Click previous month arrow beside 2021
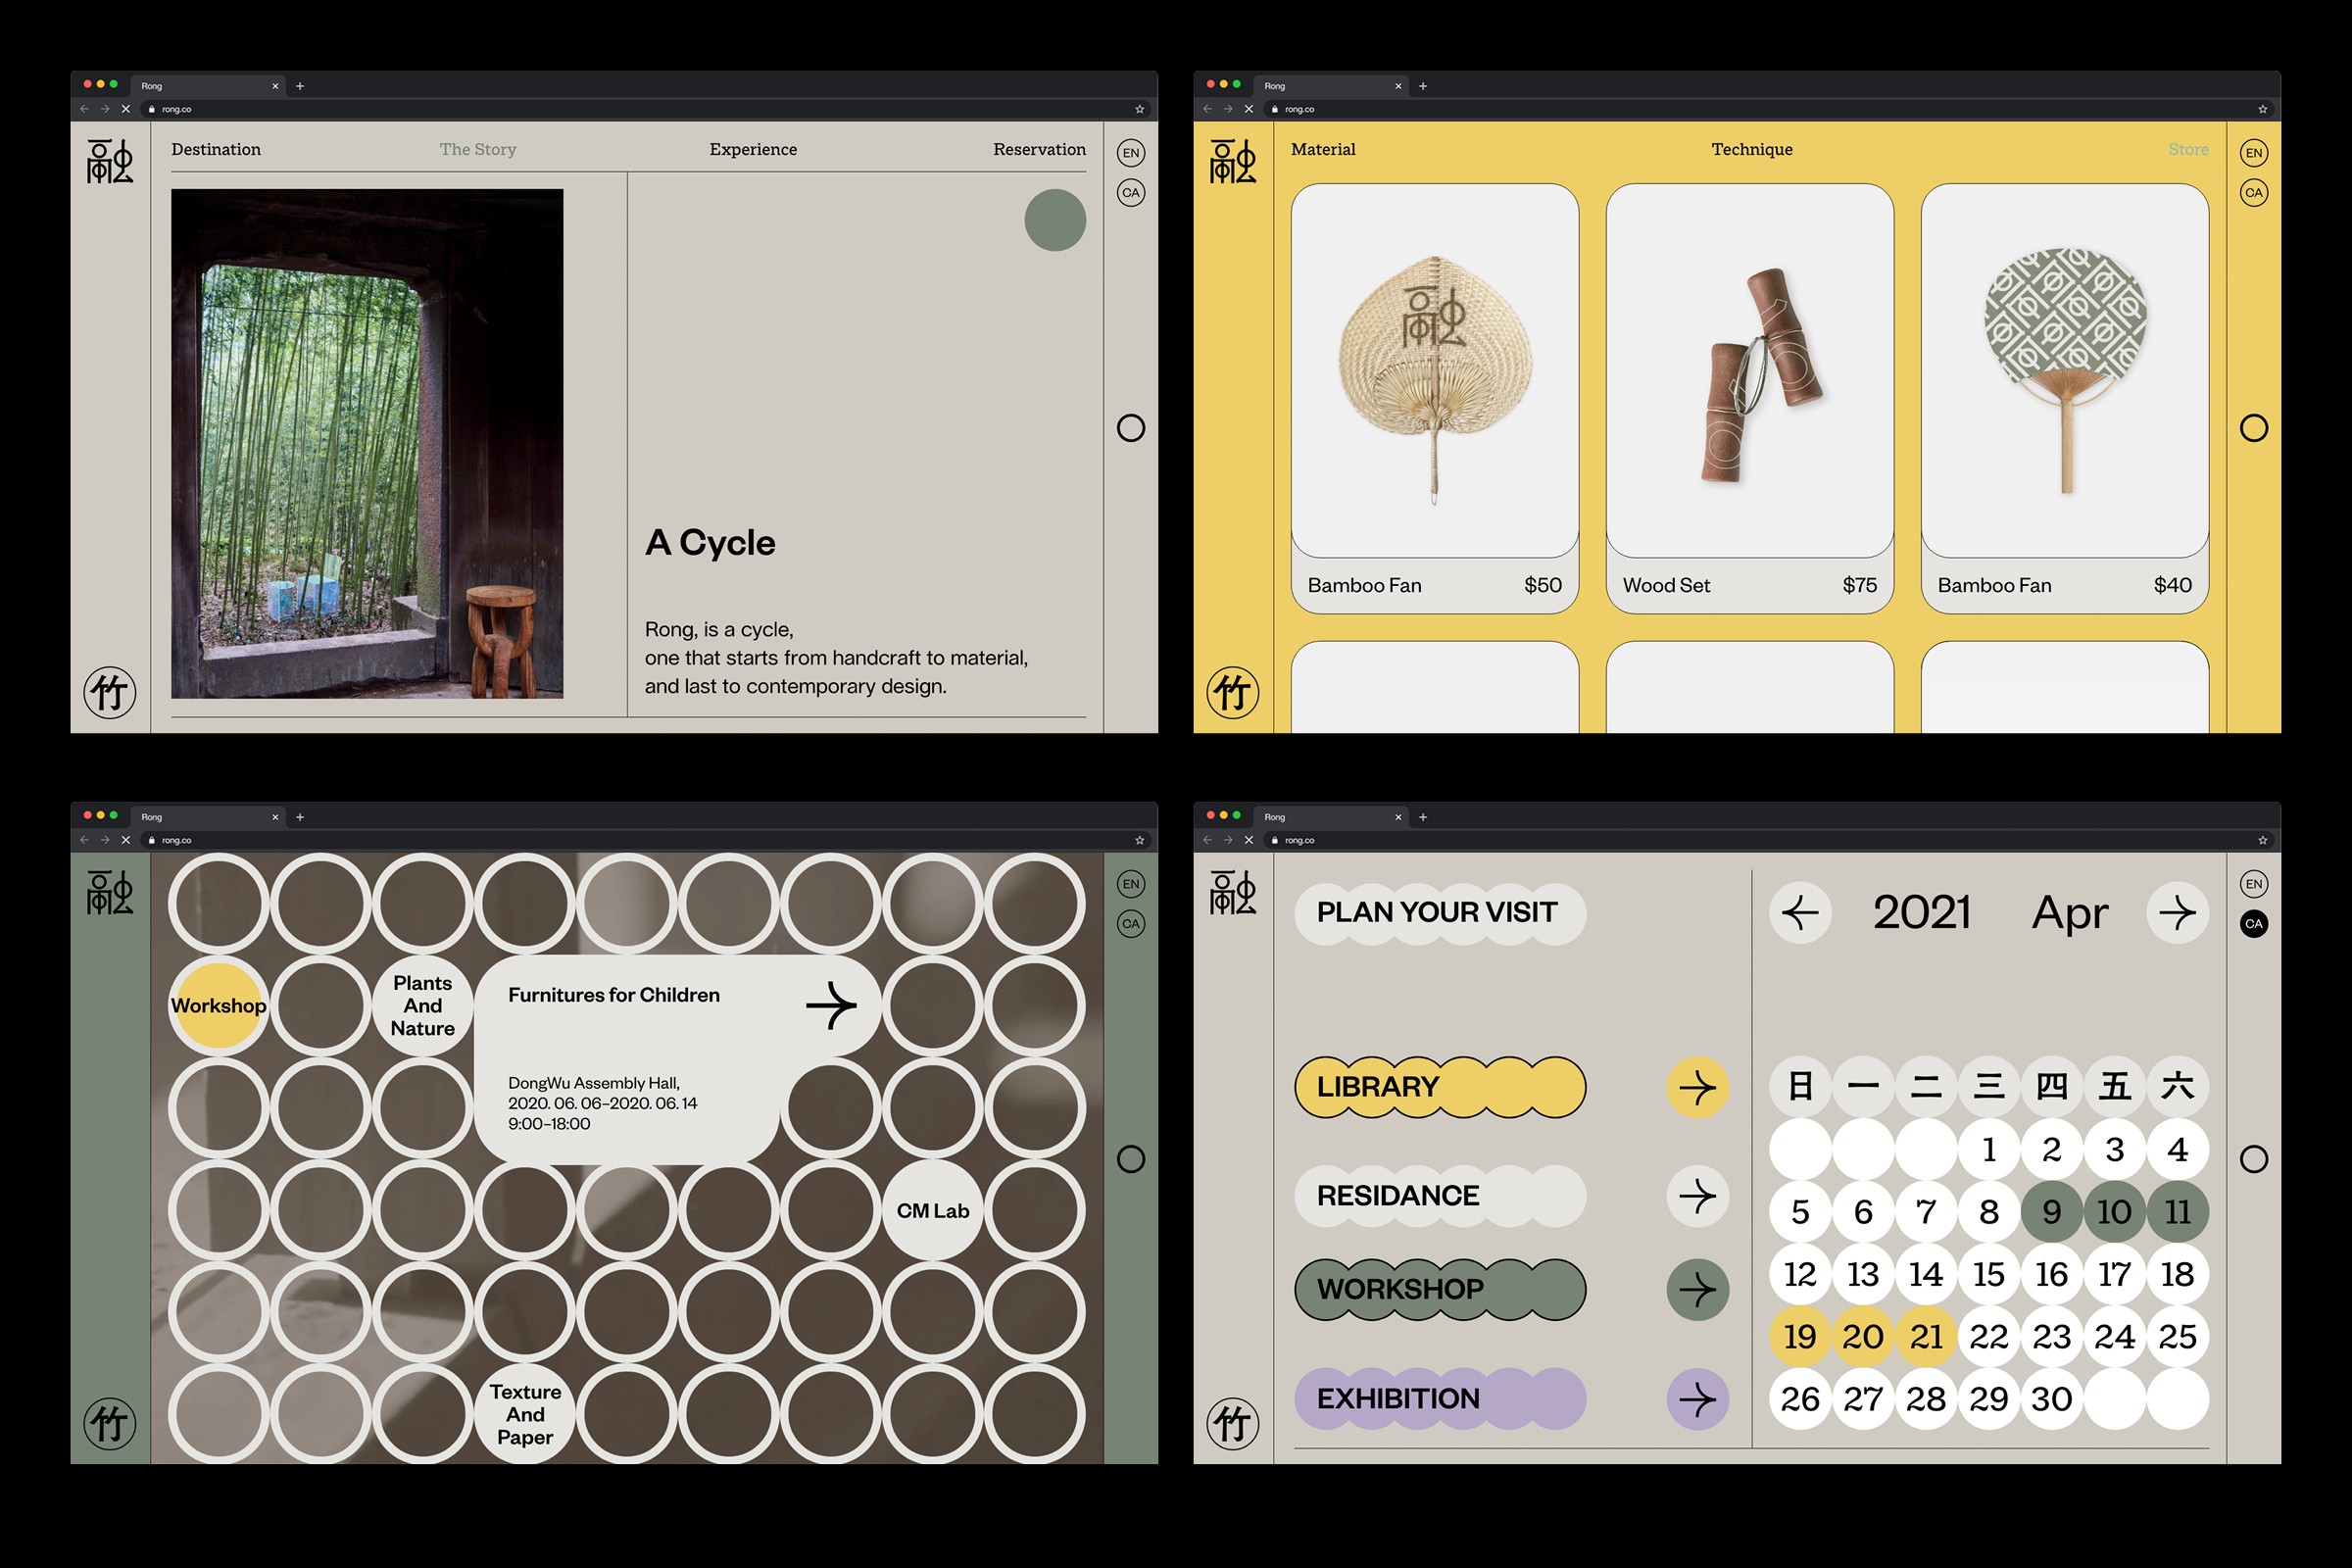The image size is (2352, 1568). point(1800,912)
